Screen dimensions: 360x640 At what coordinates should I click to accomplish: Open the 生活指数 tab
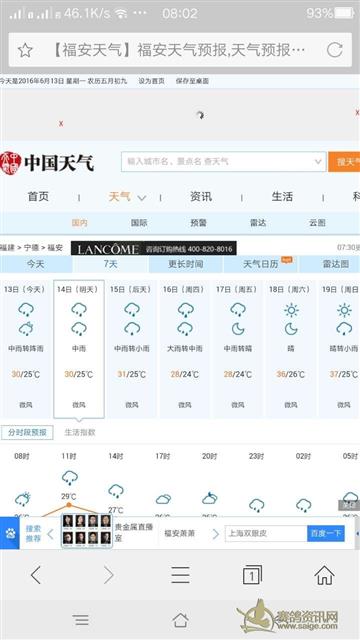(x=80, y=433)
